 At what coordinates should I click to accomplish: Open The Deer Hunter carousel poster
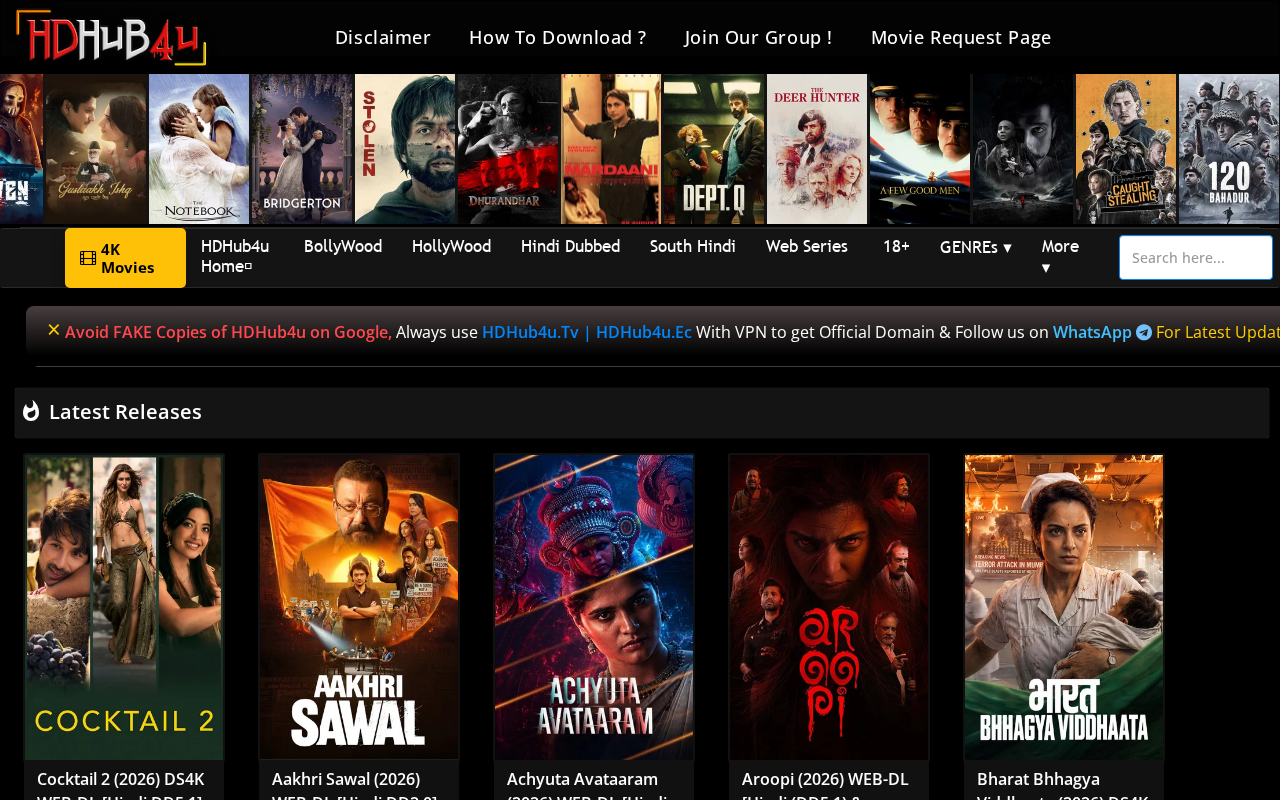(x=817, y=149)
